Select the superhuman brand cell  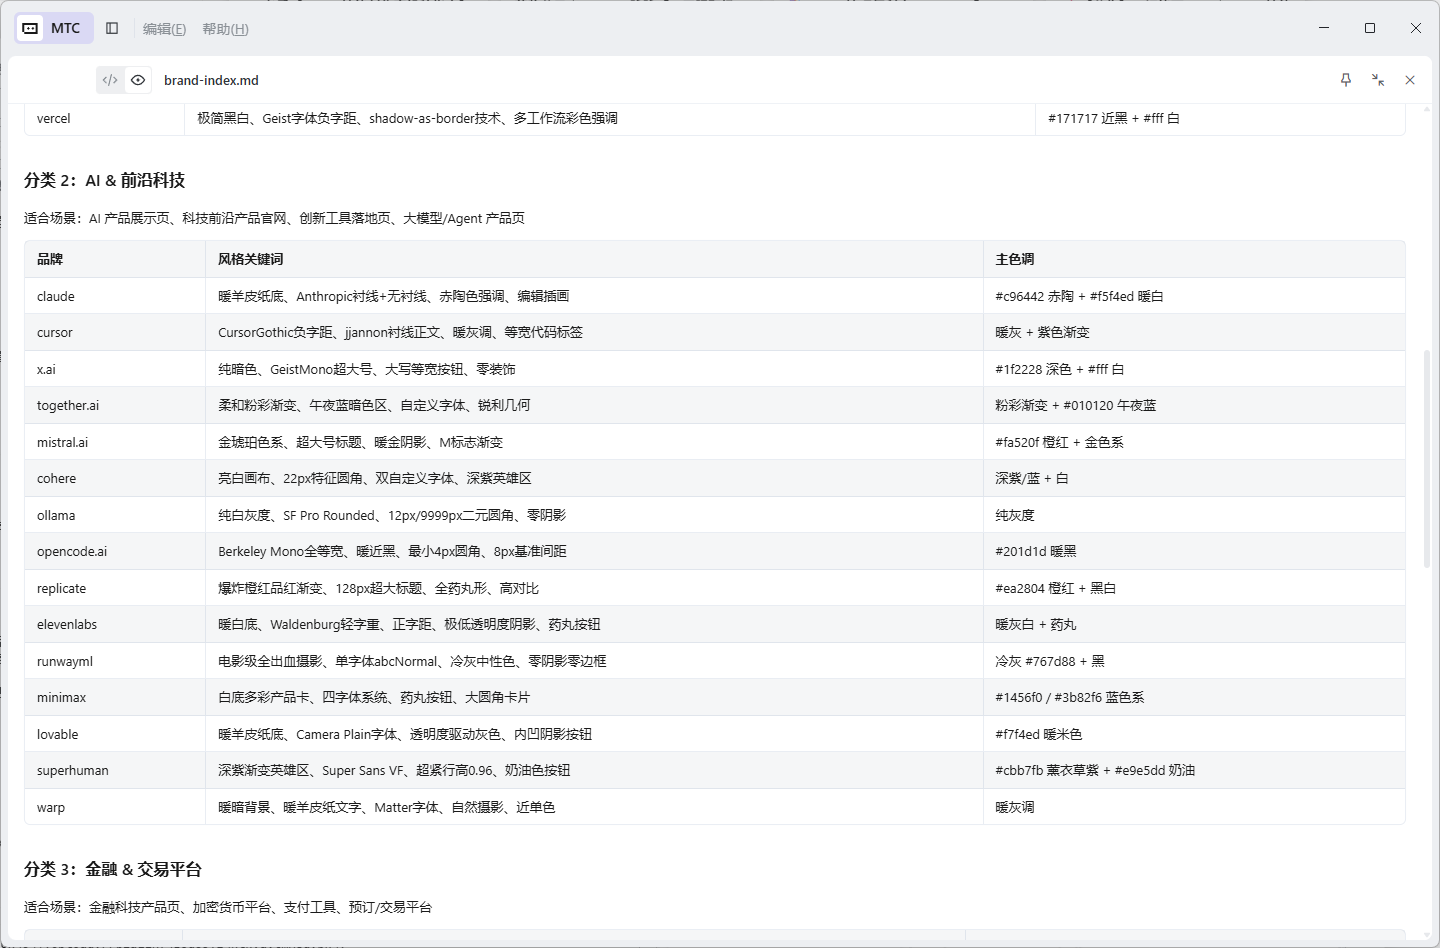click(115, 770)
